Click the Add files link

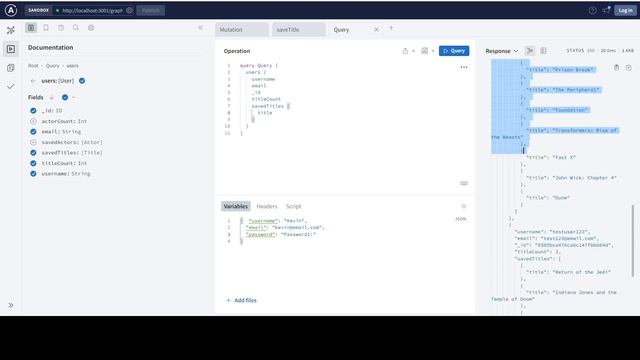click(242, 300)
